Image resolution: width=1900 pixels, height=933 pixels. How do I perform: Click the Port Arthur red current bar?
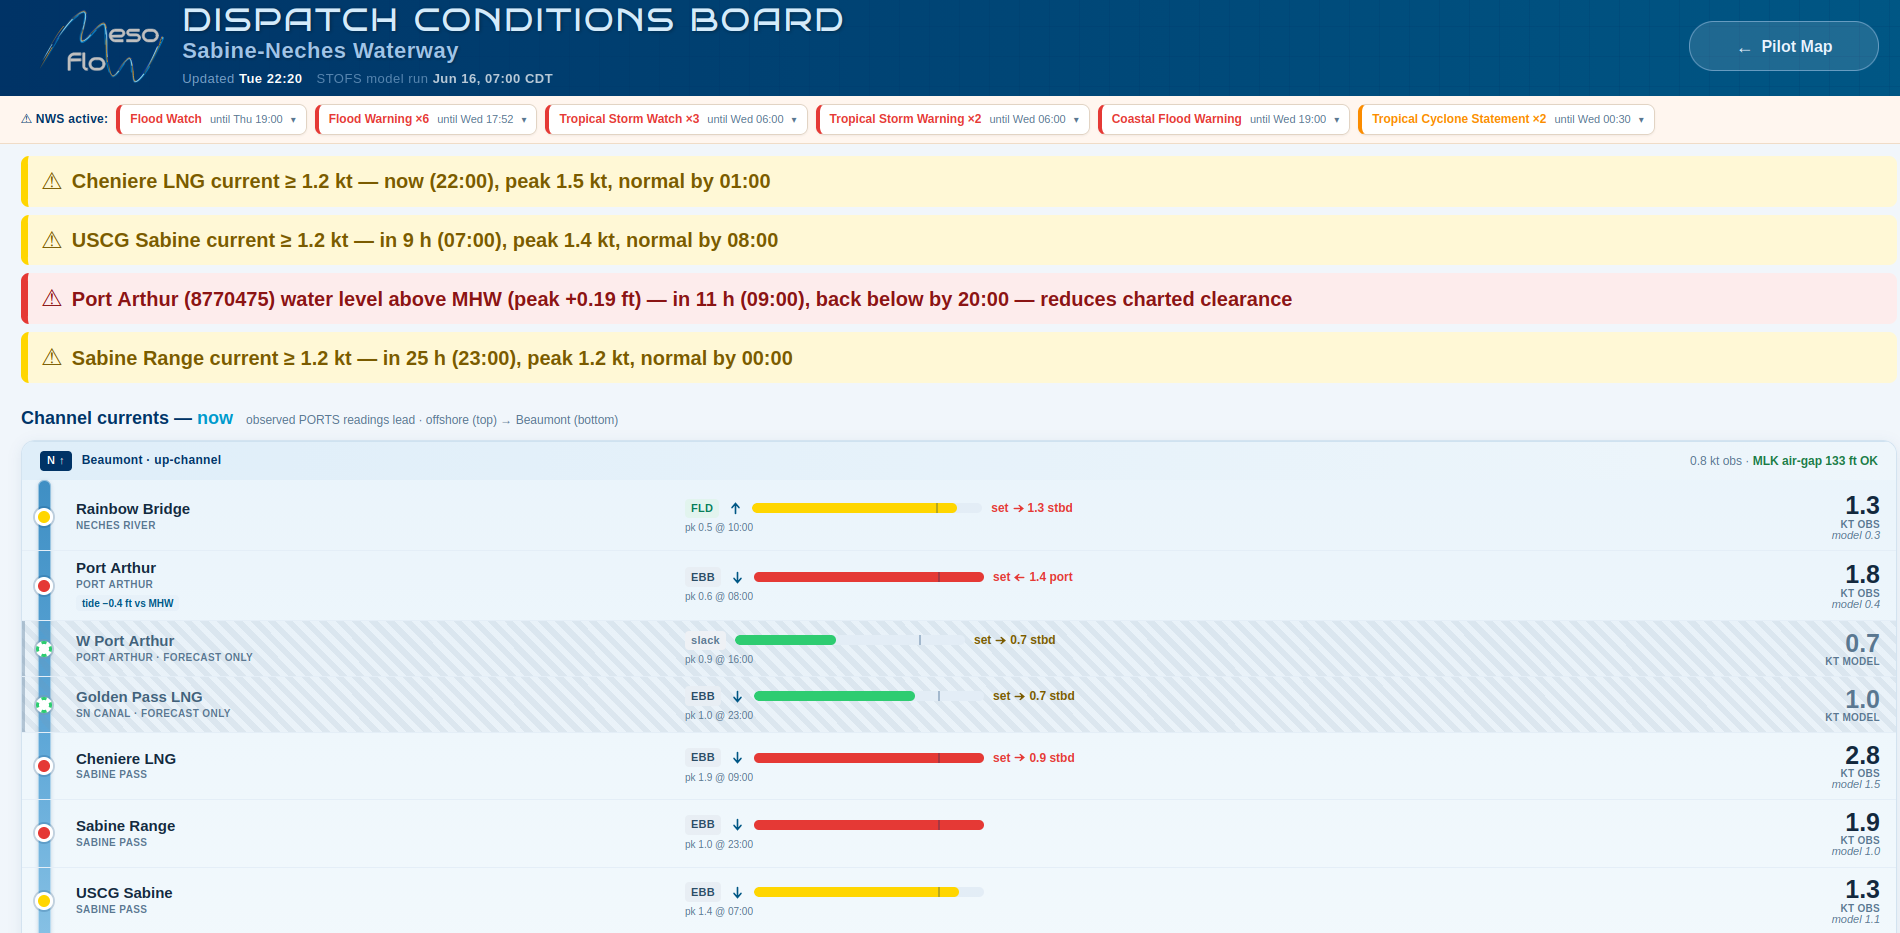coord(869,577)
